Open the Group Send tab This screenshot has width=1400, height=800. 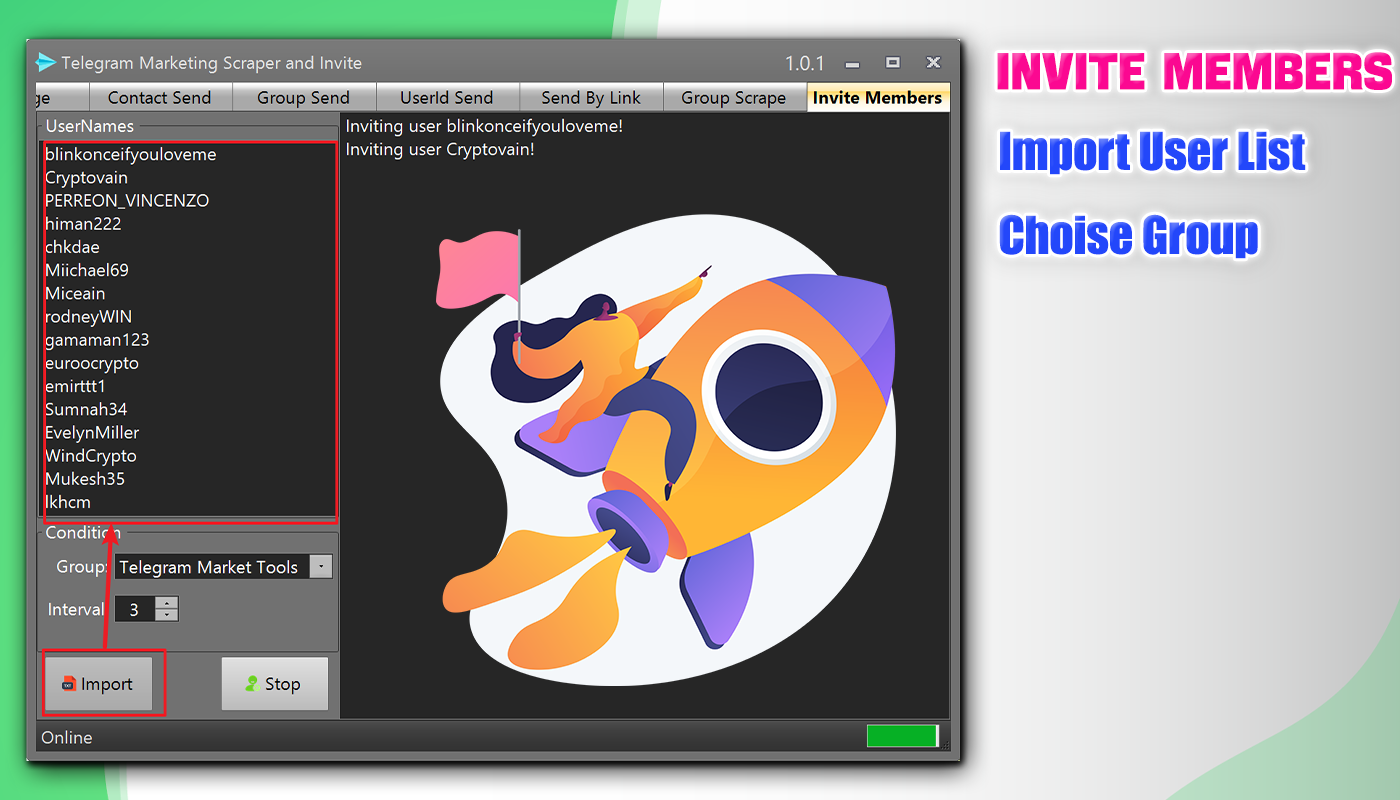coord(303,97)
